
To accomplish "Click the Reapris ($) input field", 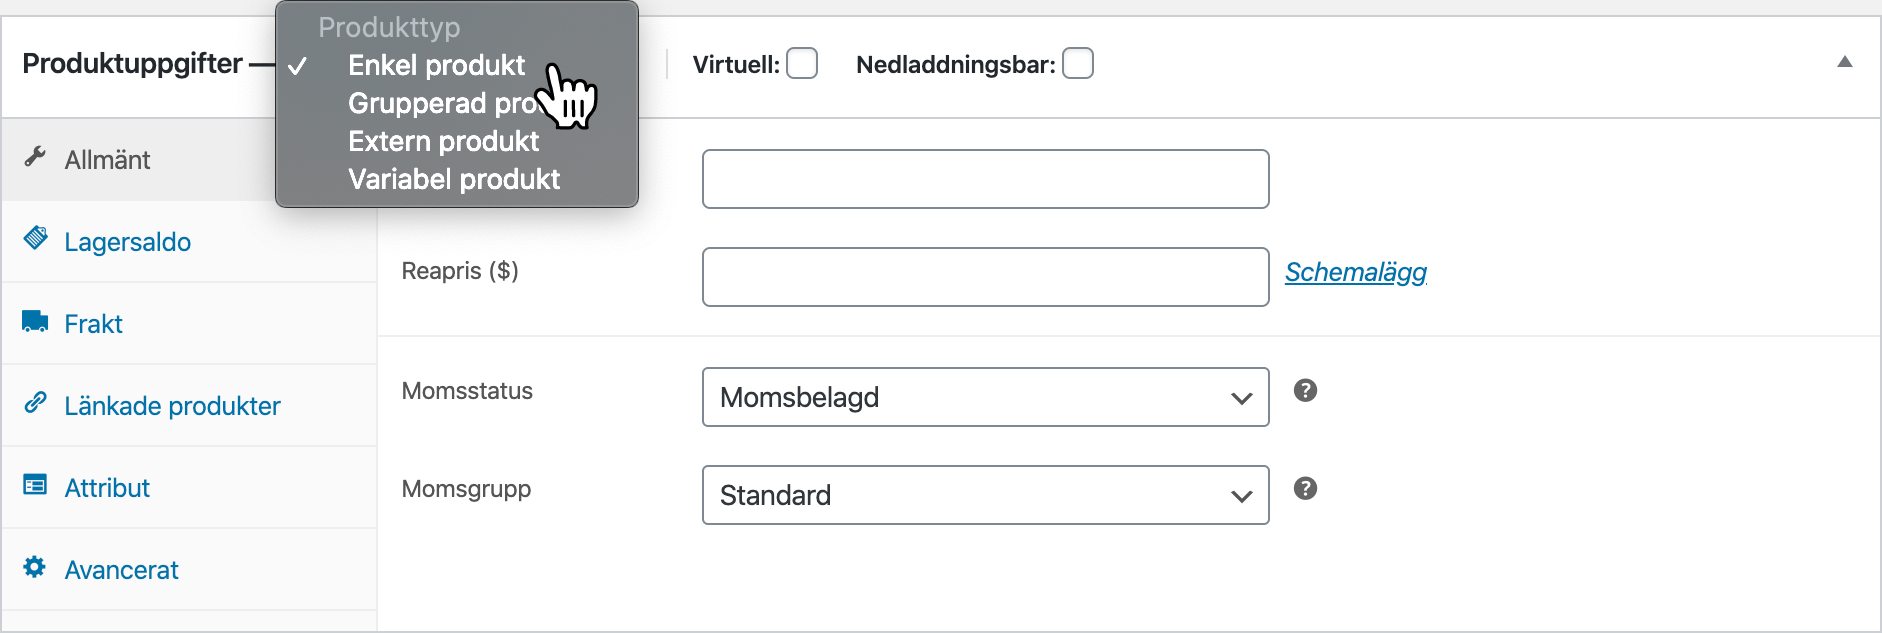I will pyautogui.click(x=985, y=277).
